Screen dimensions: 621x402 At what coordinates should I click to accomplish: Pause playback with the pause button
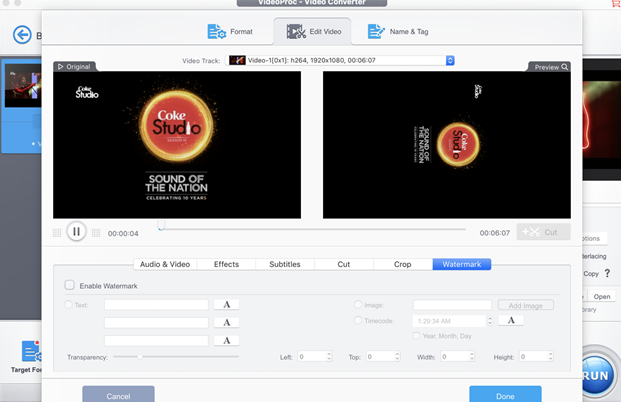tap(76, 232)
